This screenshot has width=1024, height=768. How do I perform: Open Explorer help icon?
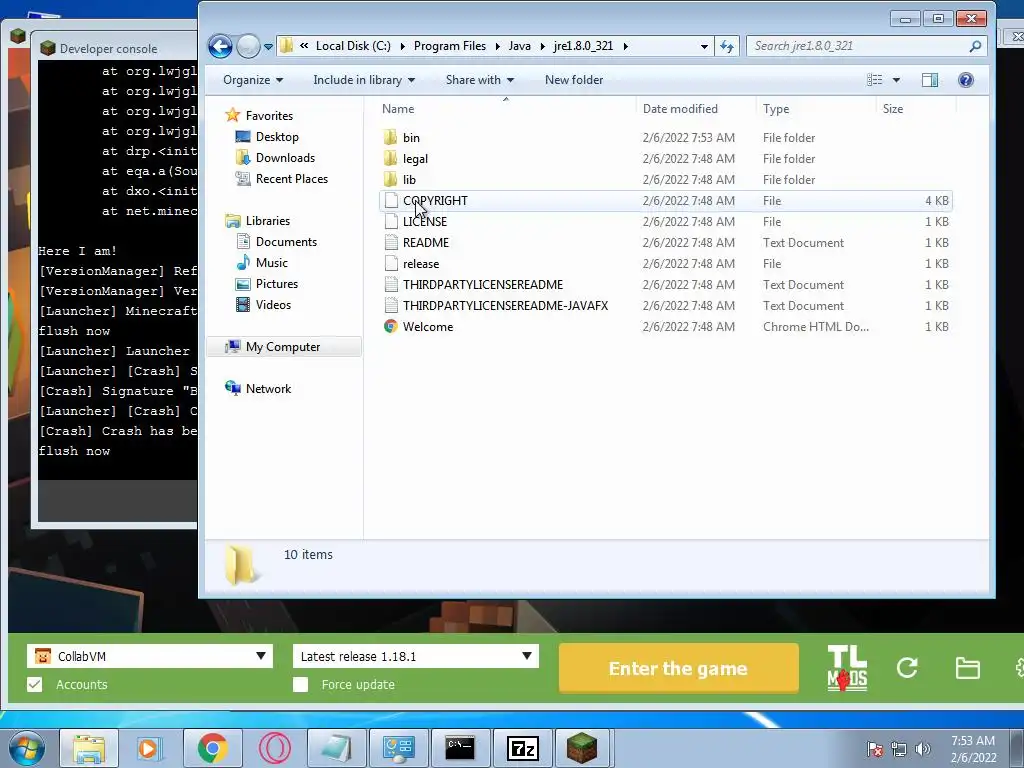tap(966, 80)
